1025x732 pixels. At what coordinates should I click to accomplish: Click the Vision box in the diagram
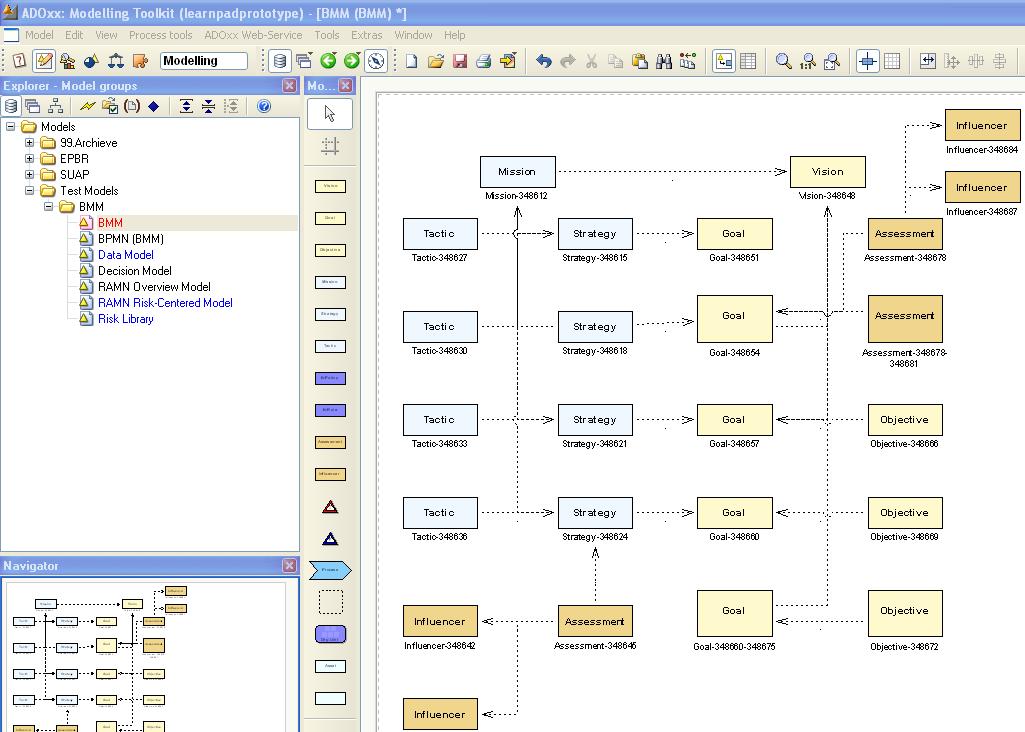[x=828, y=172]
